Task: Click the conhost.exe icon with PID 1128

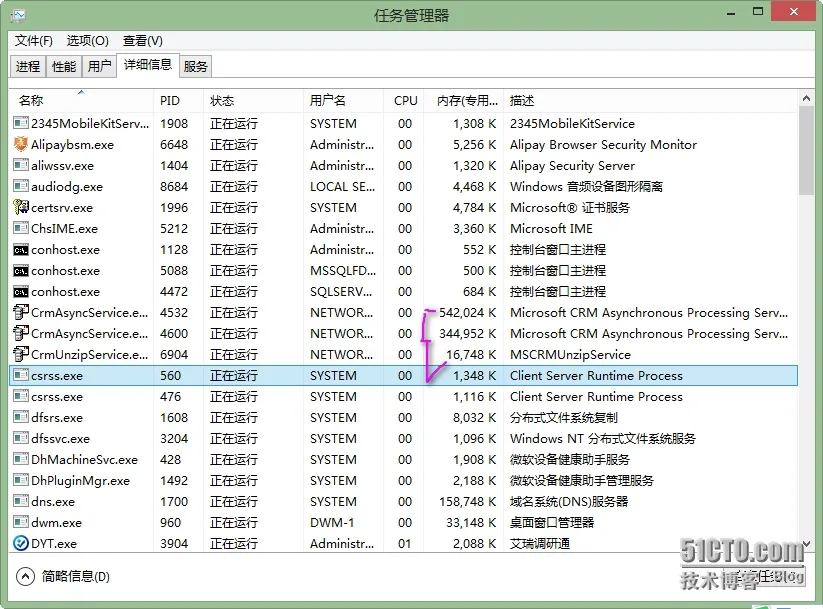Action: (21, 250)
